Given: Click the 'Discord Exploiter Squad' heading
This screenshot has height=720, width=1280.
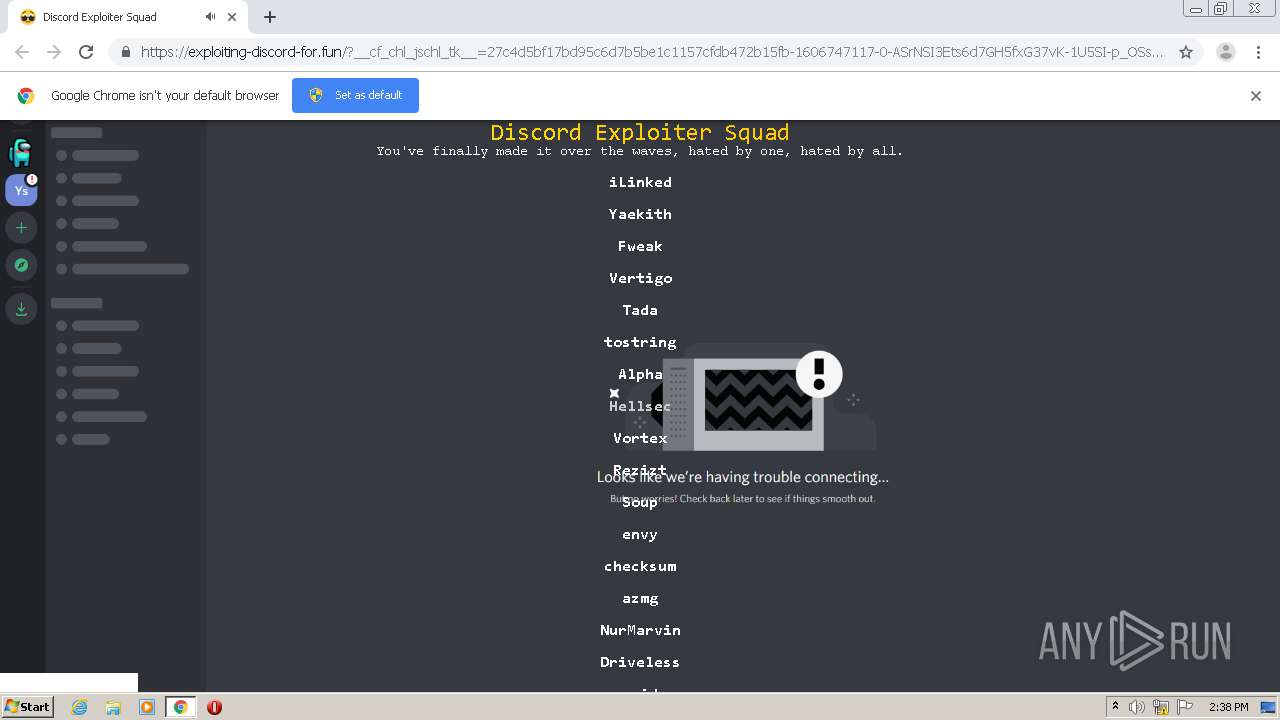Looking at the screenshot, I should point(640,132).
